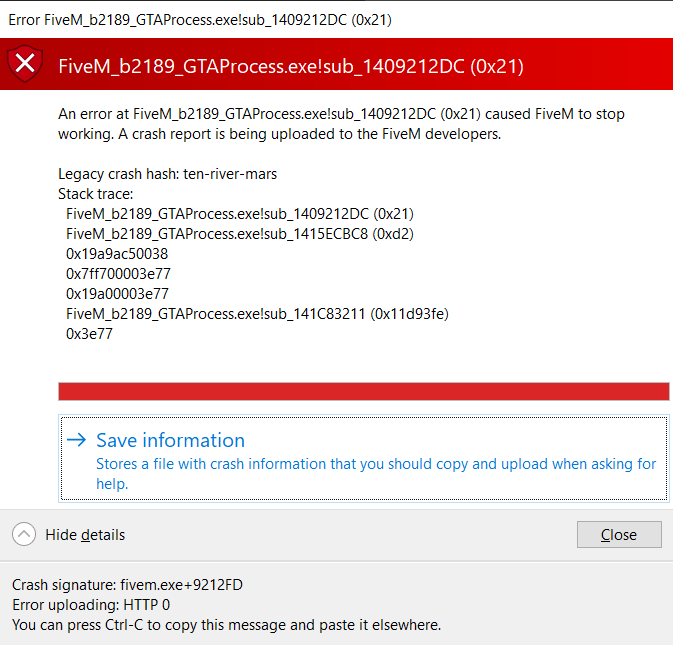Viewport: 673px width, 645px height.
Task: Select stack trace entry sub_1415ECBC8 (0xd2)
Action: tap(240, 234)
